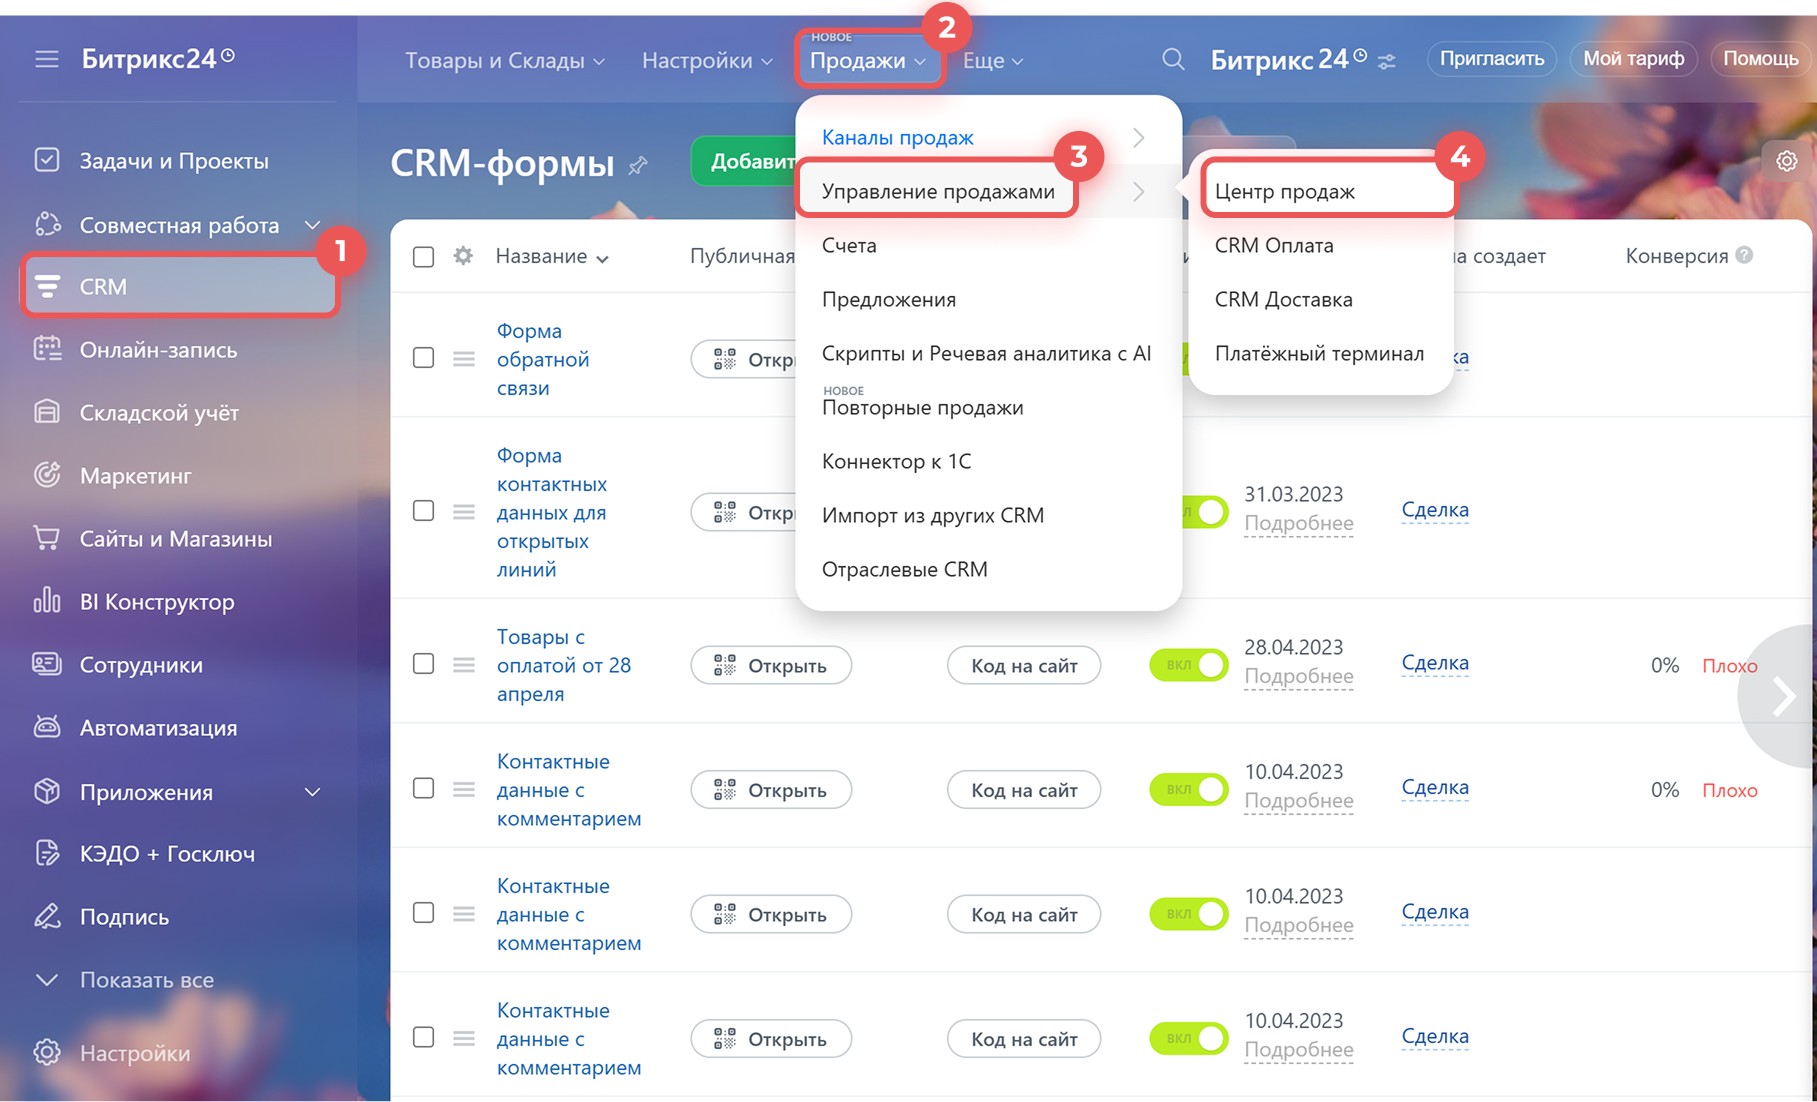Click the pin icon next to CRM-формы title
This screenshot has width=1817, height=1102.
[638, 165]
